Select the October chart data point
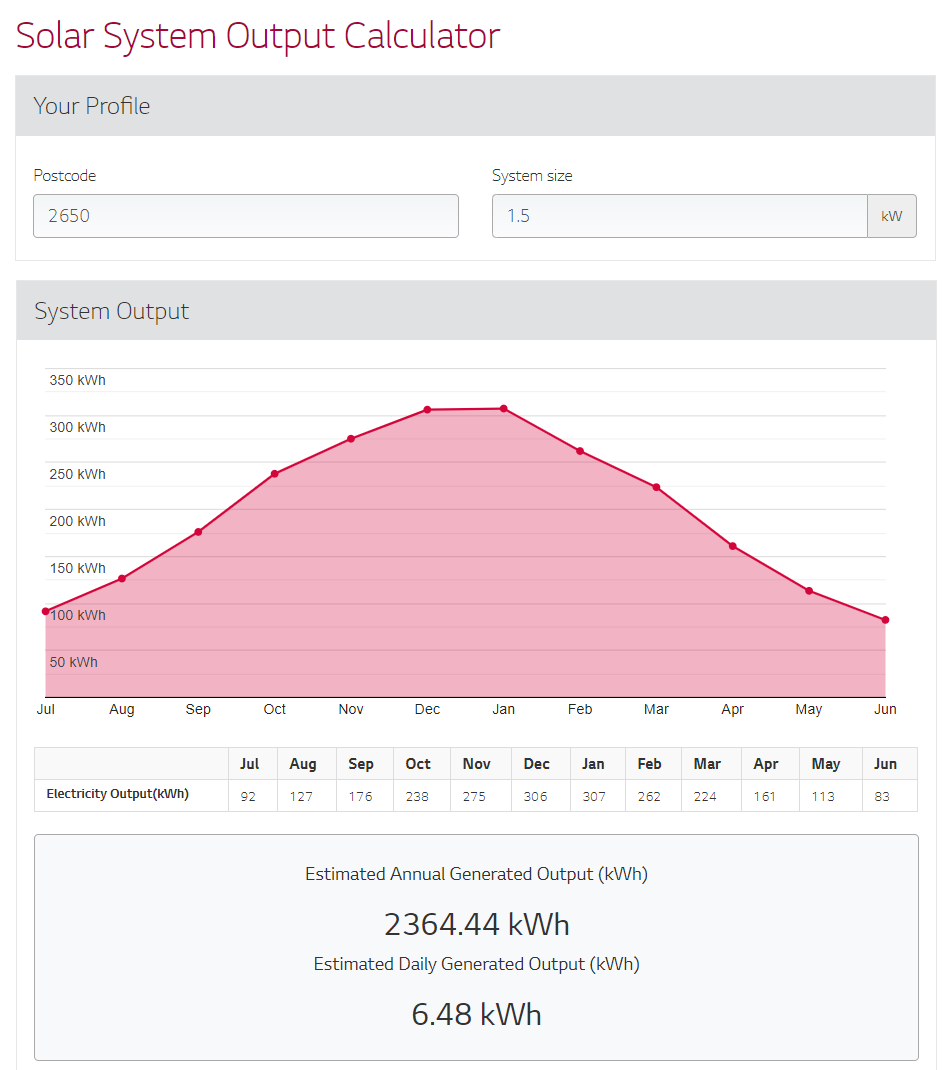The height and width of the screenshot is (1070, 950). [275, 474]
